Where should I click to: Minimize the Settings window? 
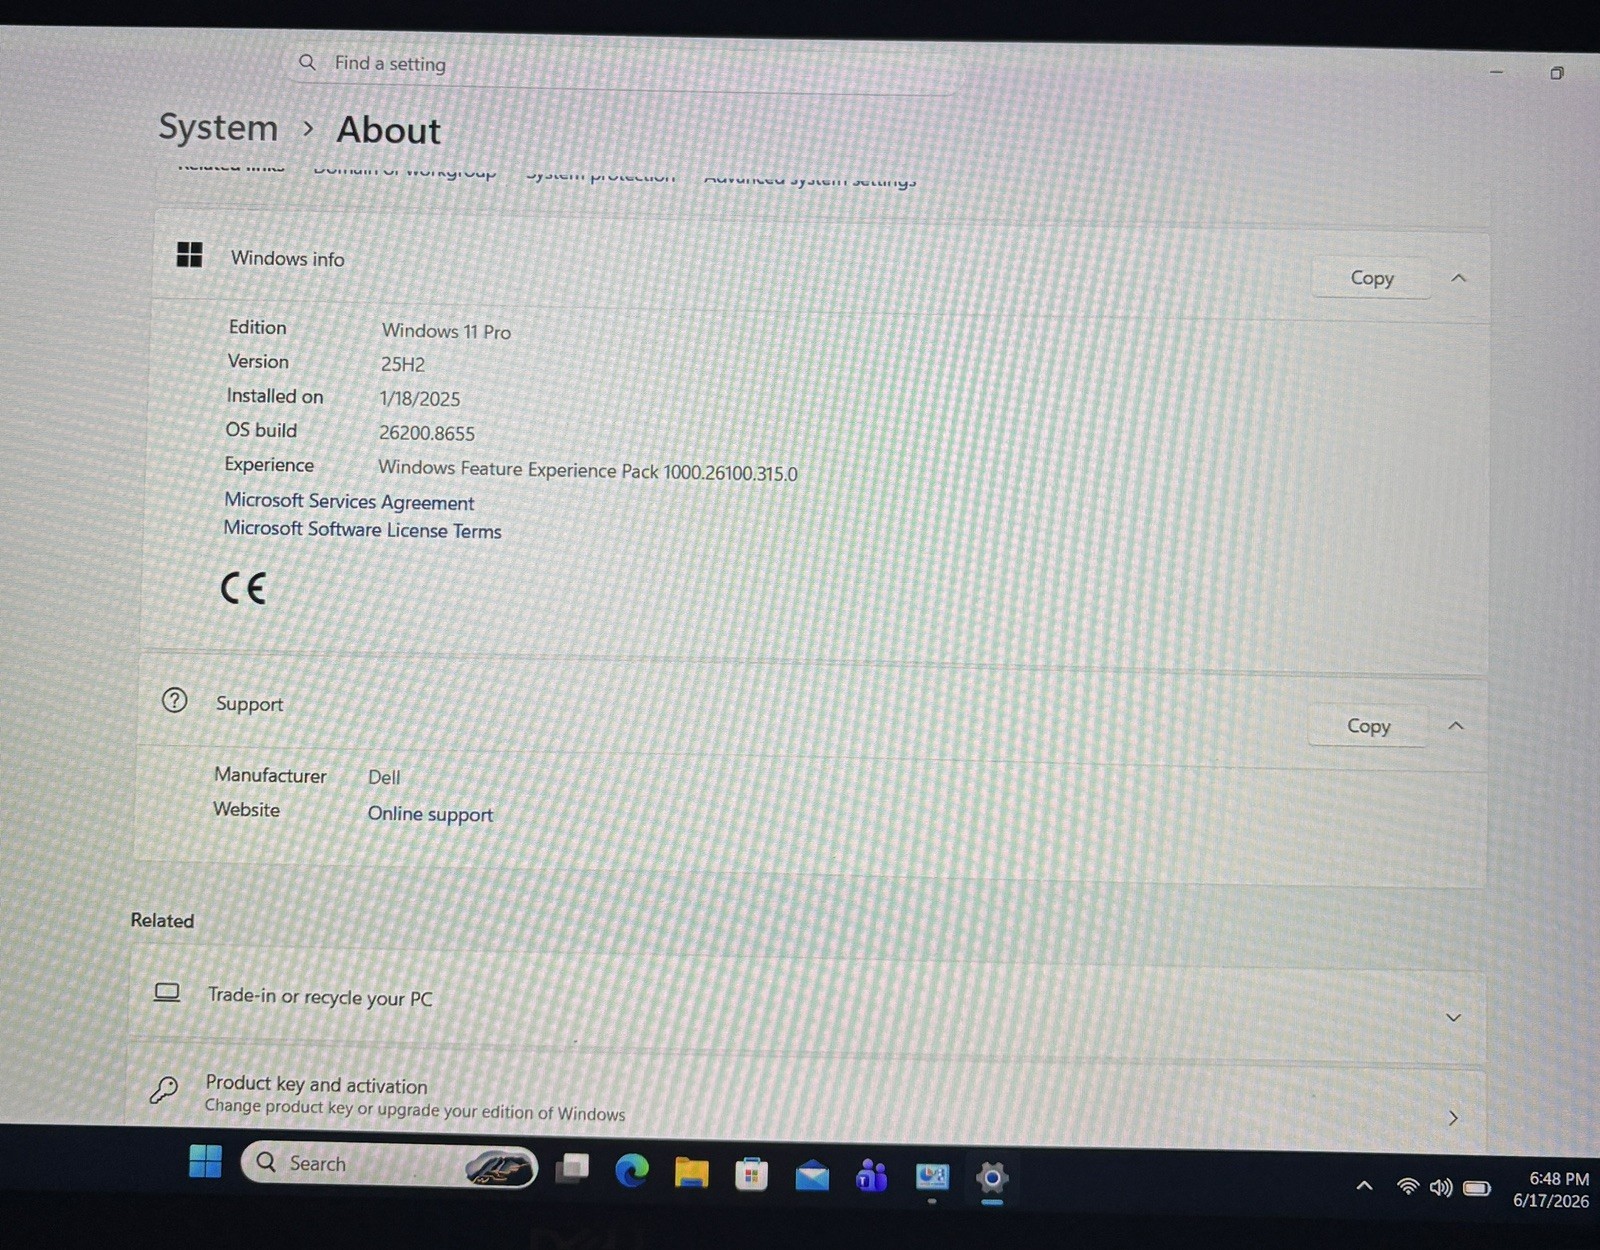(1497, 72)
